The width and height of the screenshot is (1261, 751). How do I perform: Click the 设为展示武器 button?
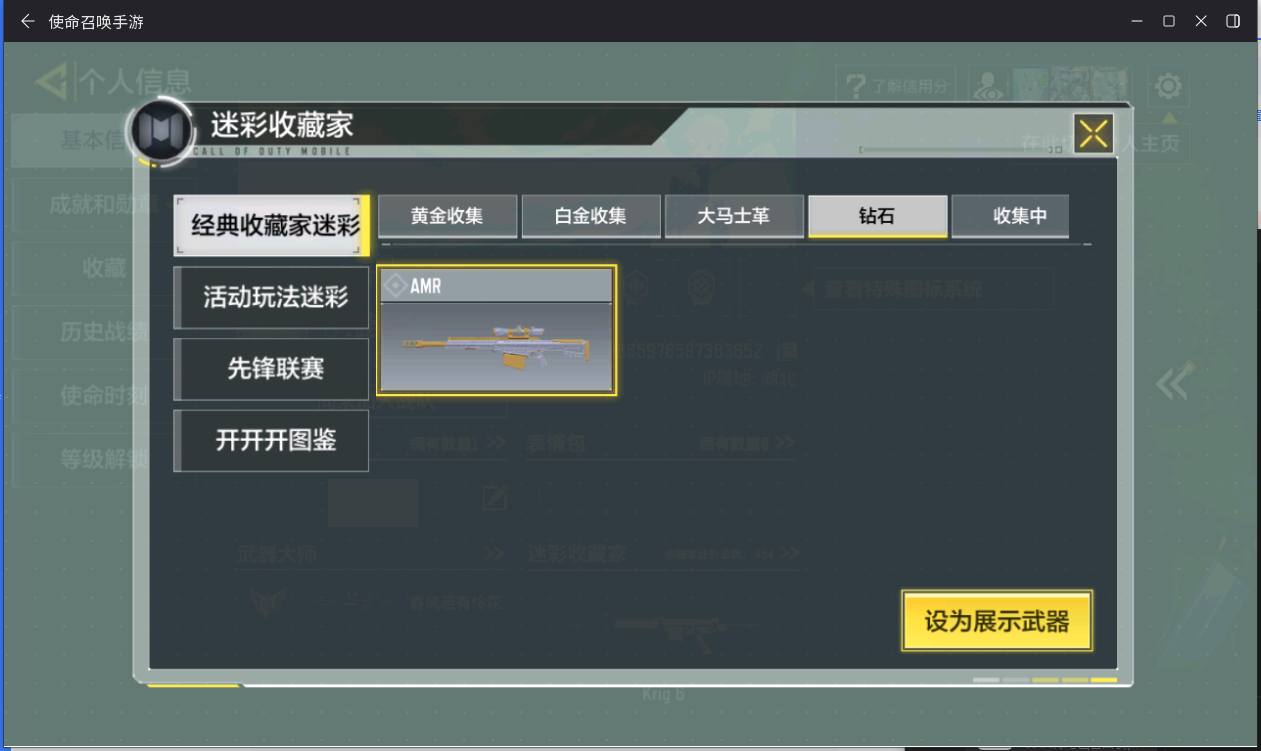[997, 621]
